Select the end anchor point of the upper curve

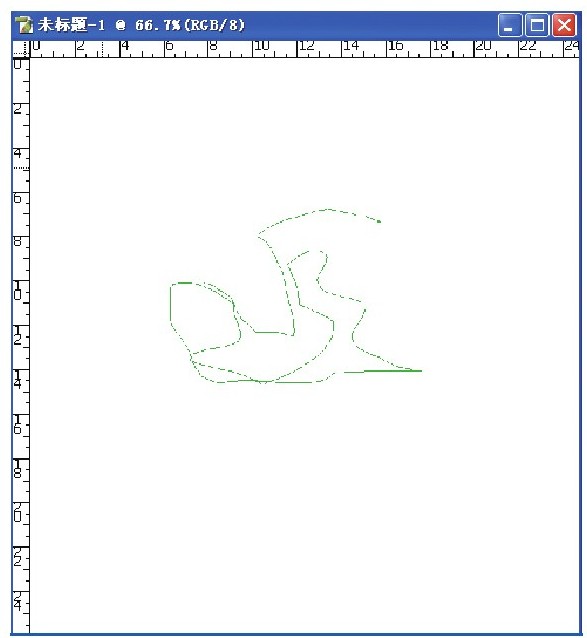[379, 221]
